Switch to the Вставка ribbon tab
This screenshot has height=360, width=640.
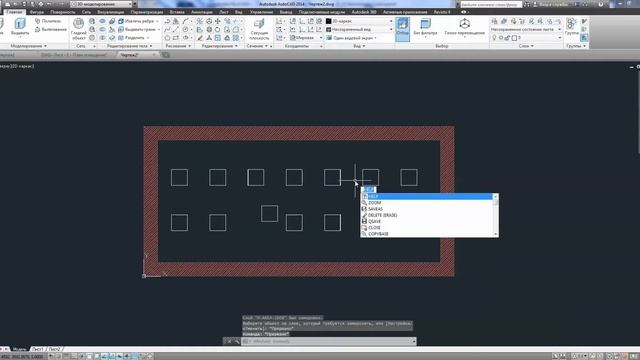(x=177, y=12)
